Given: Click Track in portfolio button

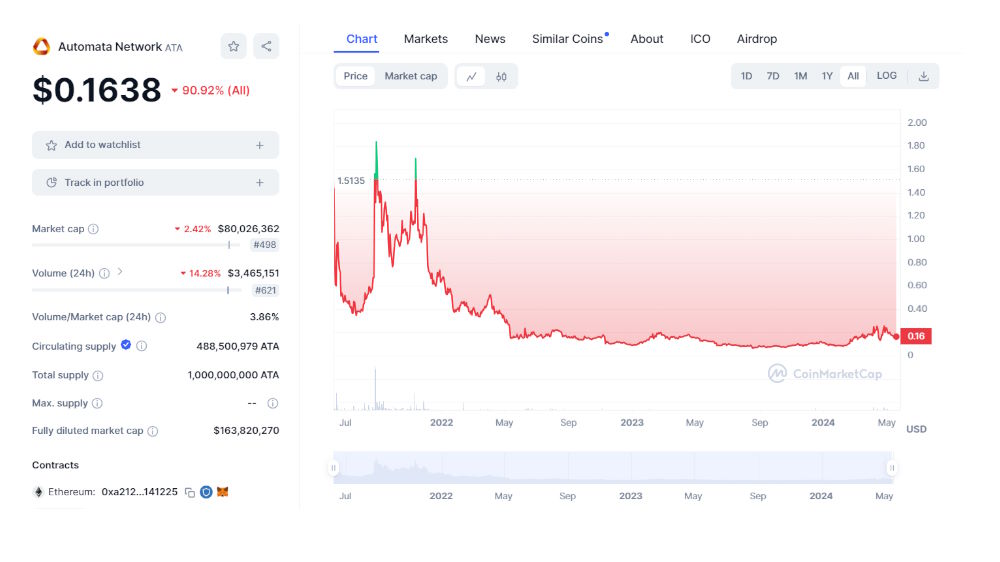Looking at the screenshot, I should [x=156, y=183].
